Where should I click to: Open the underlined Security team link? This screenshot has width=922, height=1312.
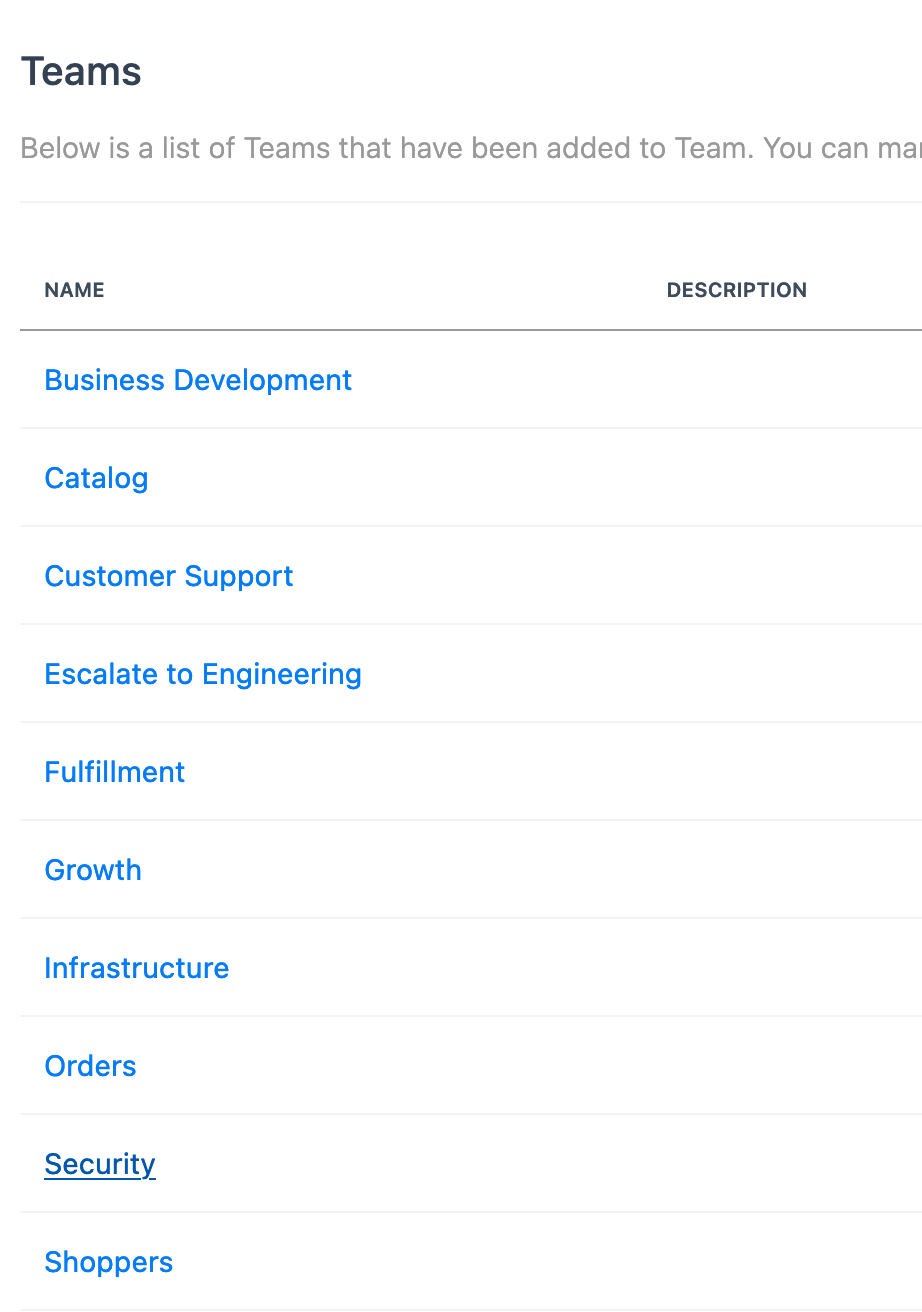click(x=100, y=1164)
